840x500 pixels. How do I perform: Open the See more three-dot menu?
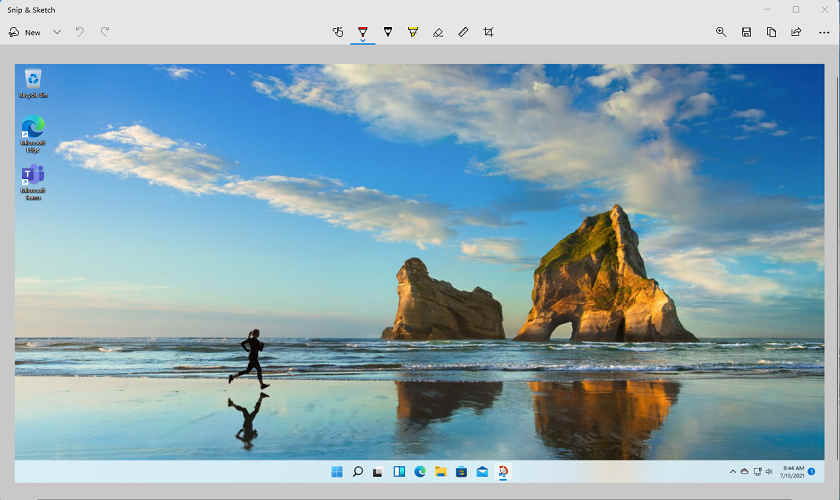[x=824, y=32]
